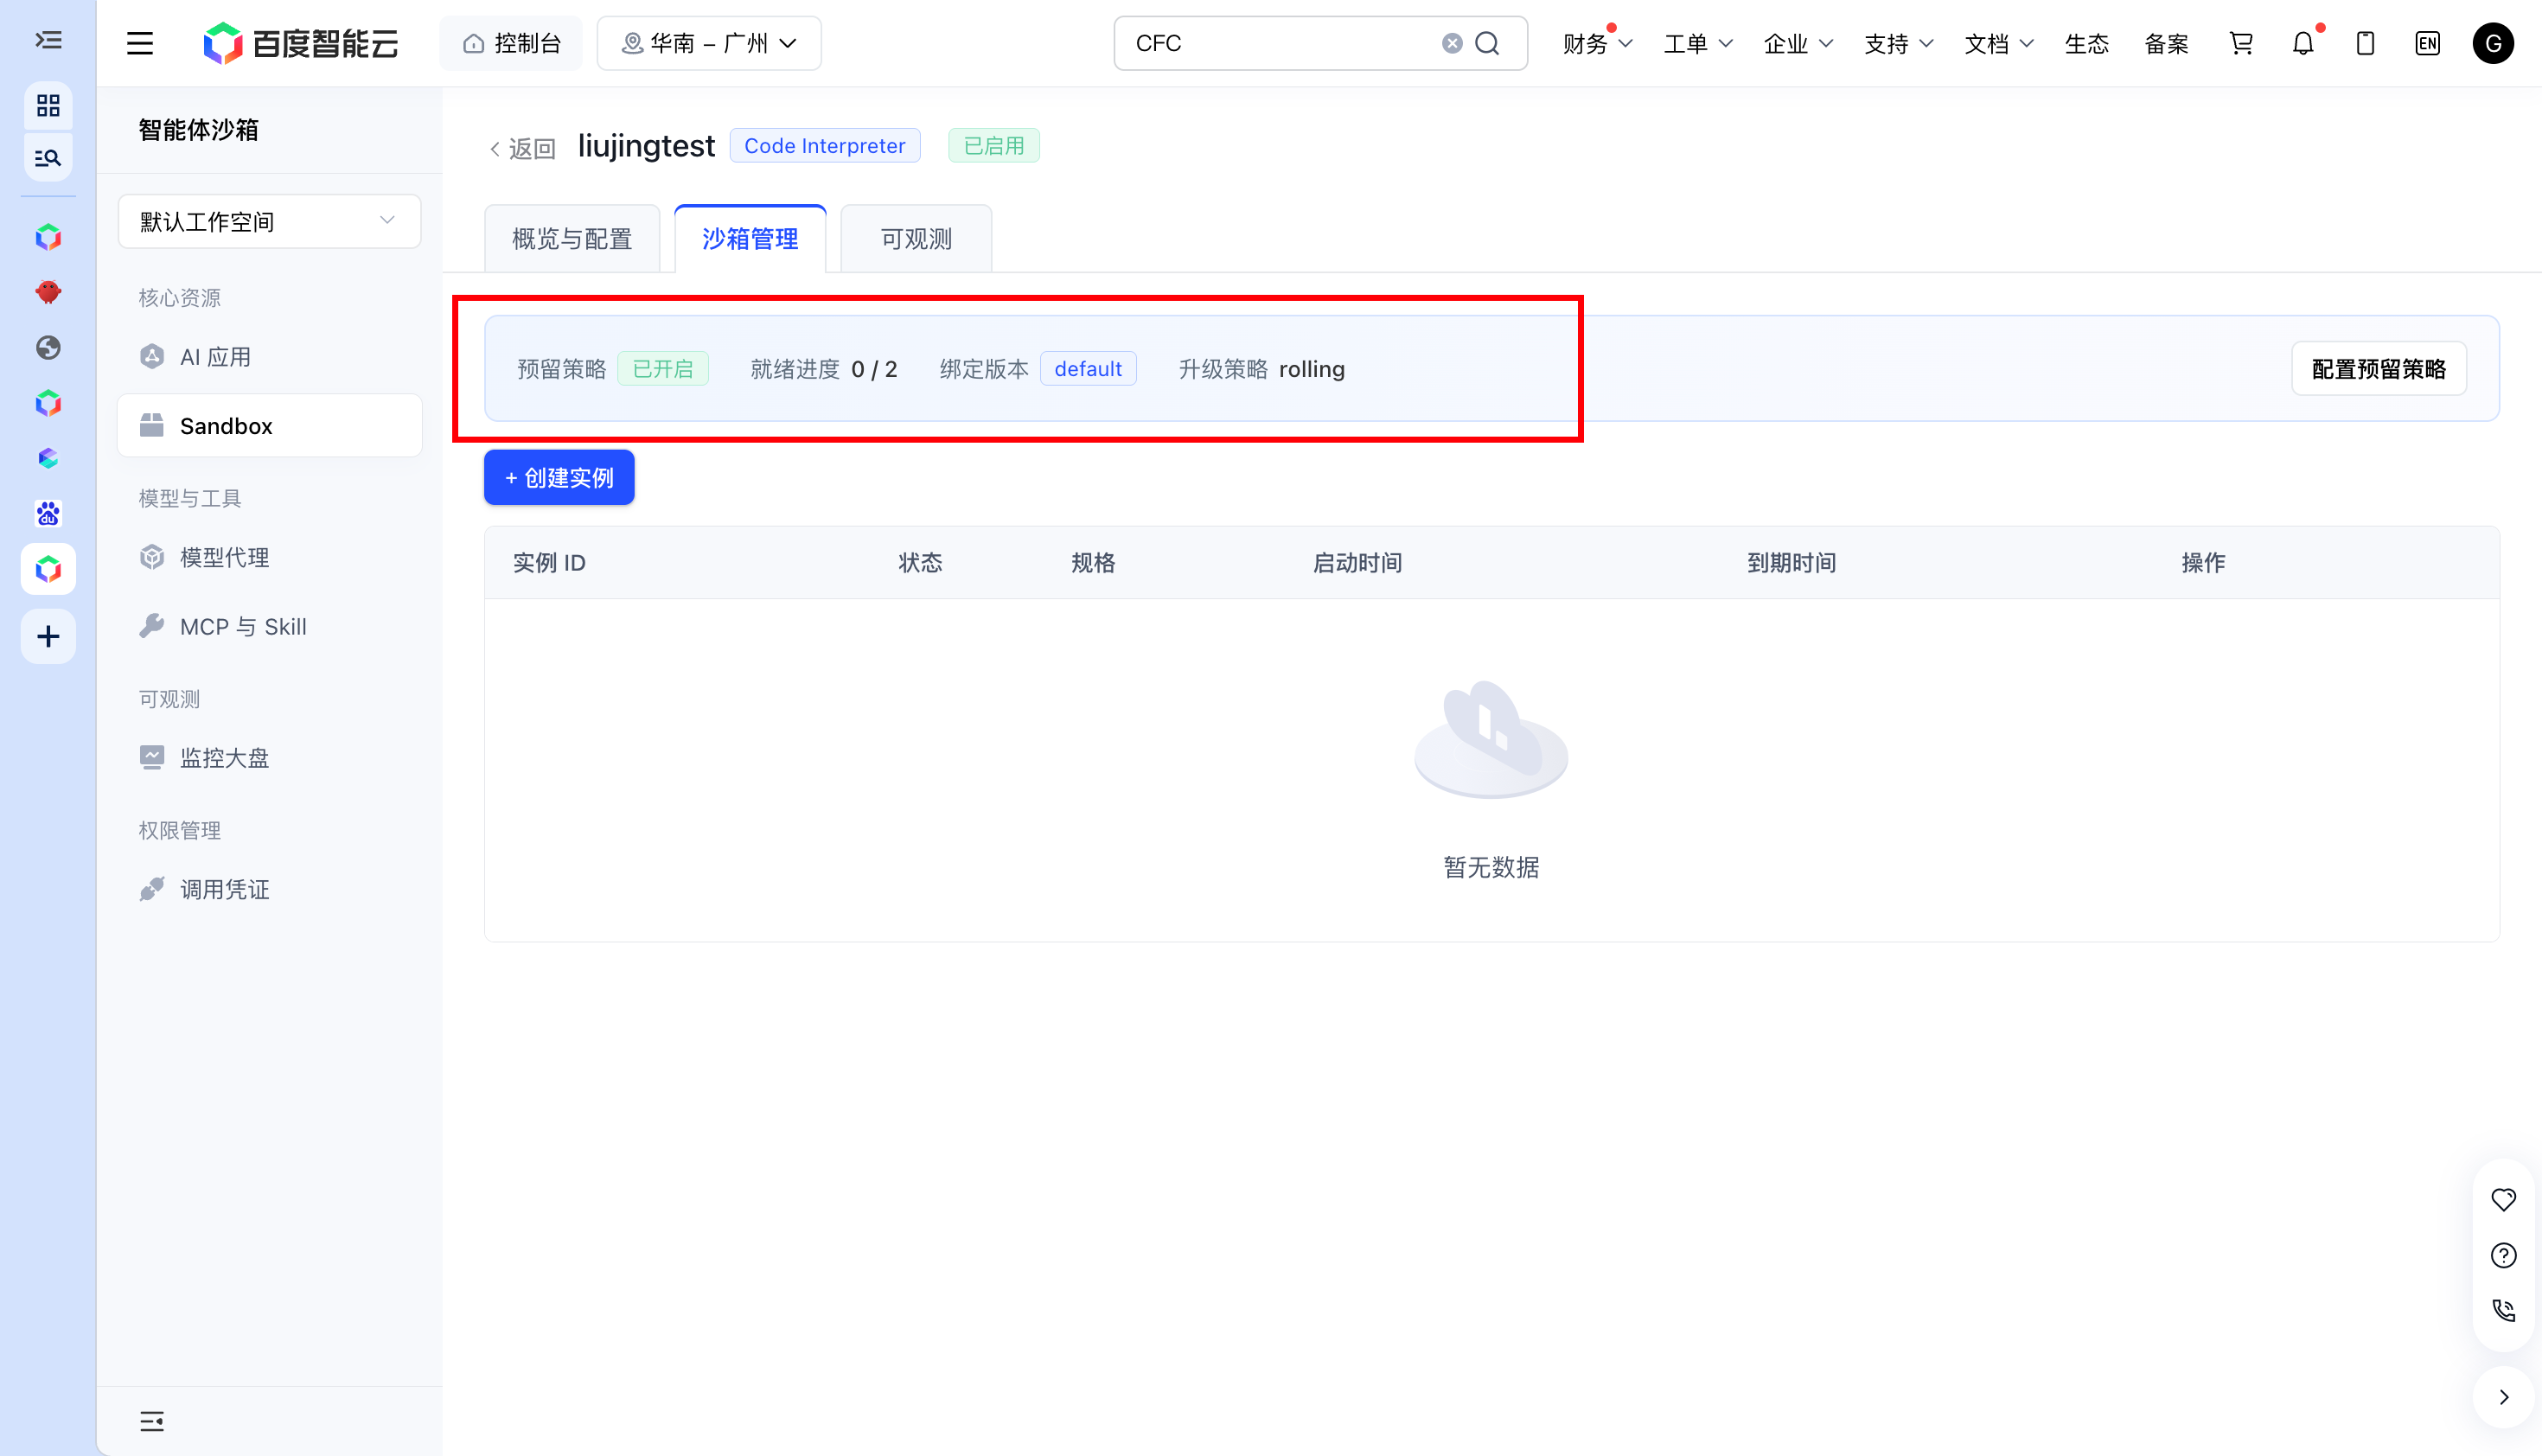This screenshot has height=1456, width=2542.
Task: Collapse the sidebar using the bottom icon
Action: pyautogui.click(x=152, y=1421)
